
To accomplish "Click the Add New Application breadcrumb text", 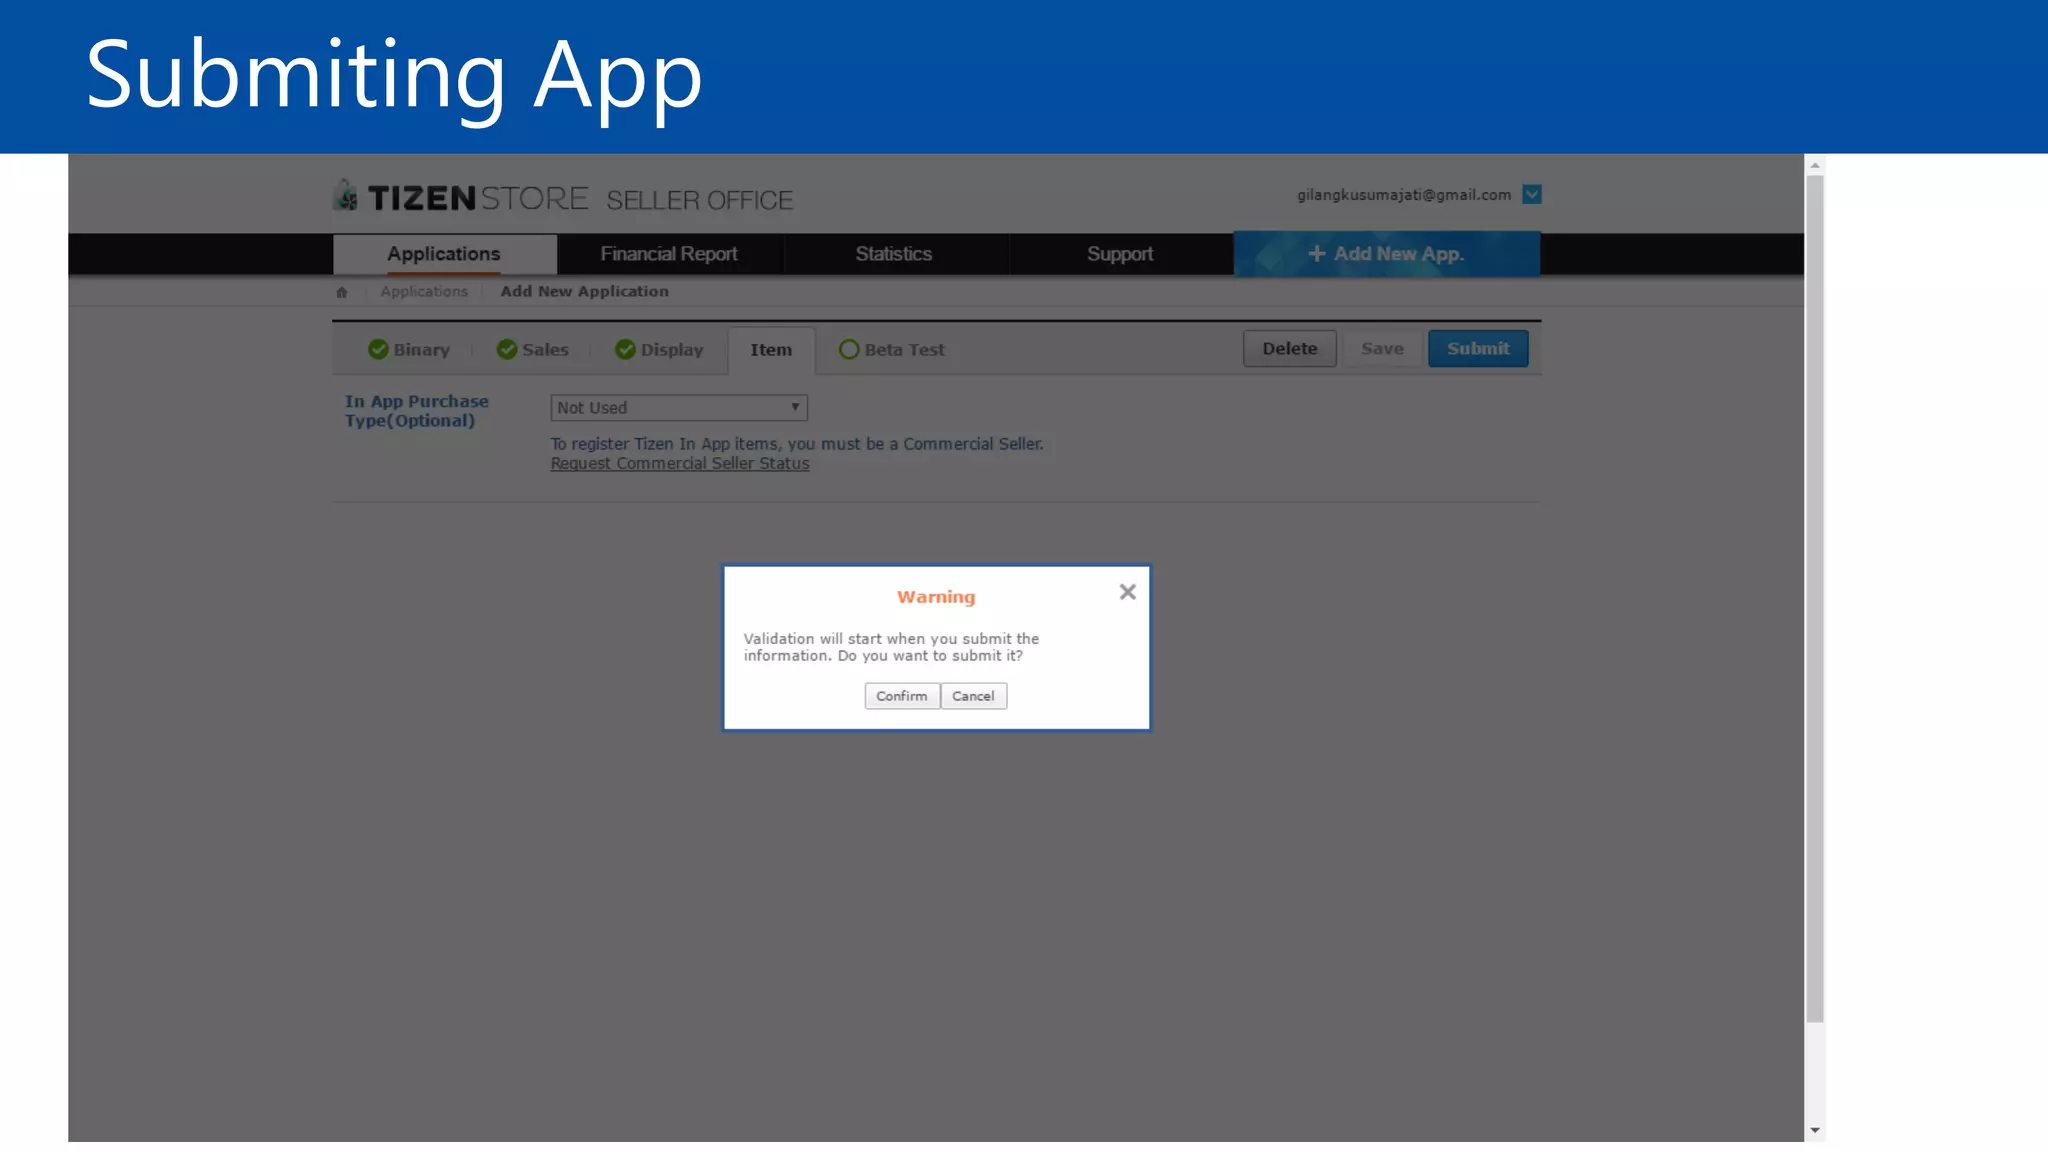I will tap(584, 291).
